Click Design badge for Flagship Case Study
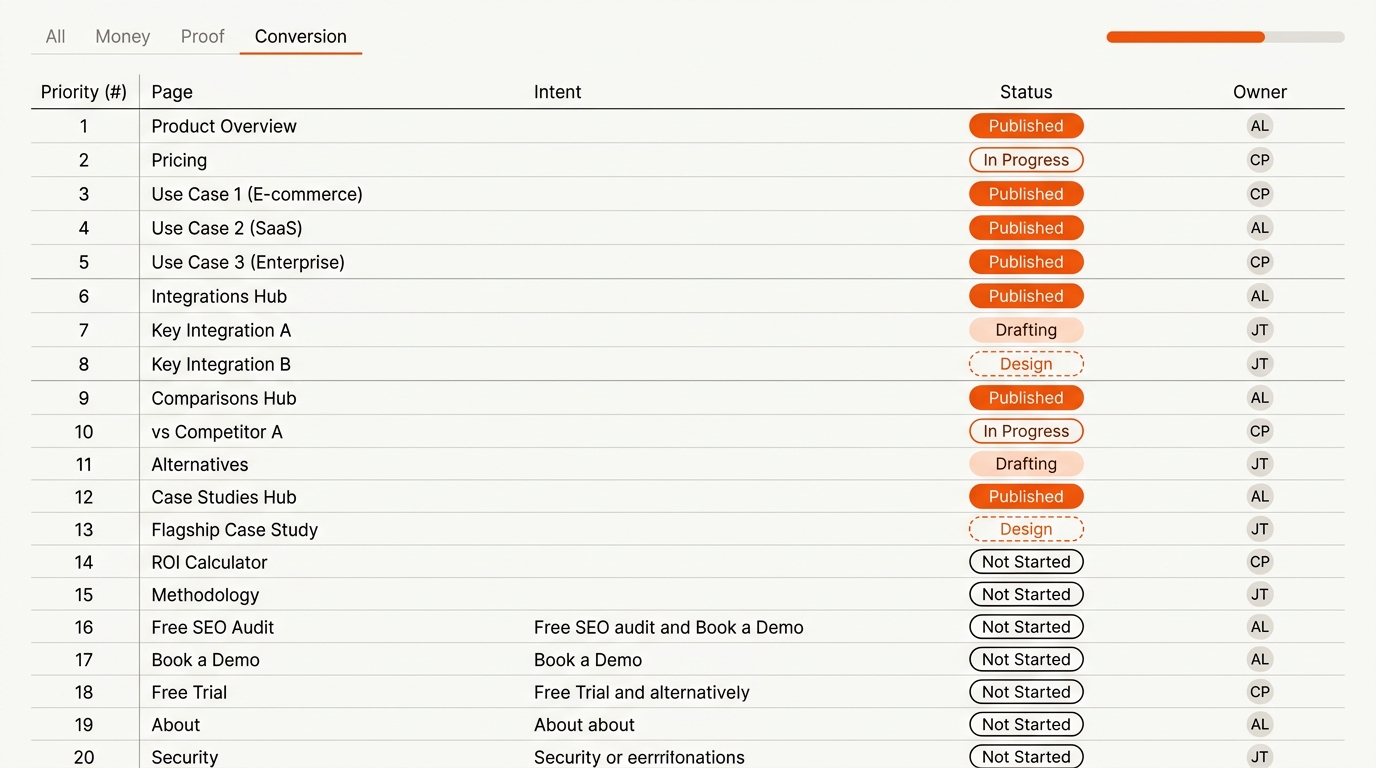 1026,529
